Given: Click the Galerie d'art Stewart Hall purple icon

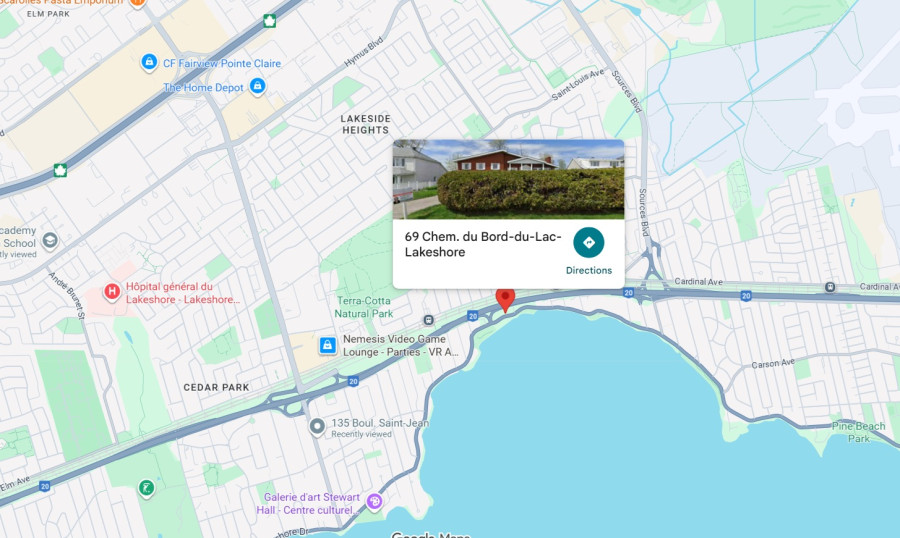Looking at the screenshot, I should click(x=374, y=502).
